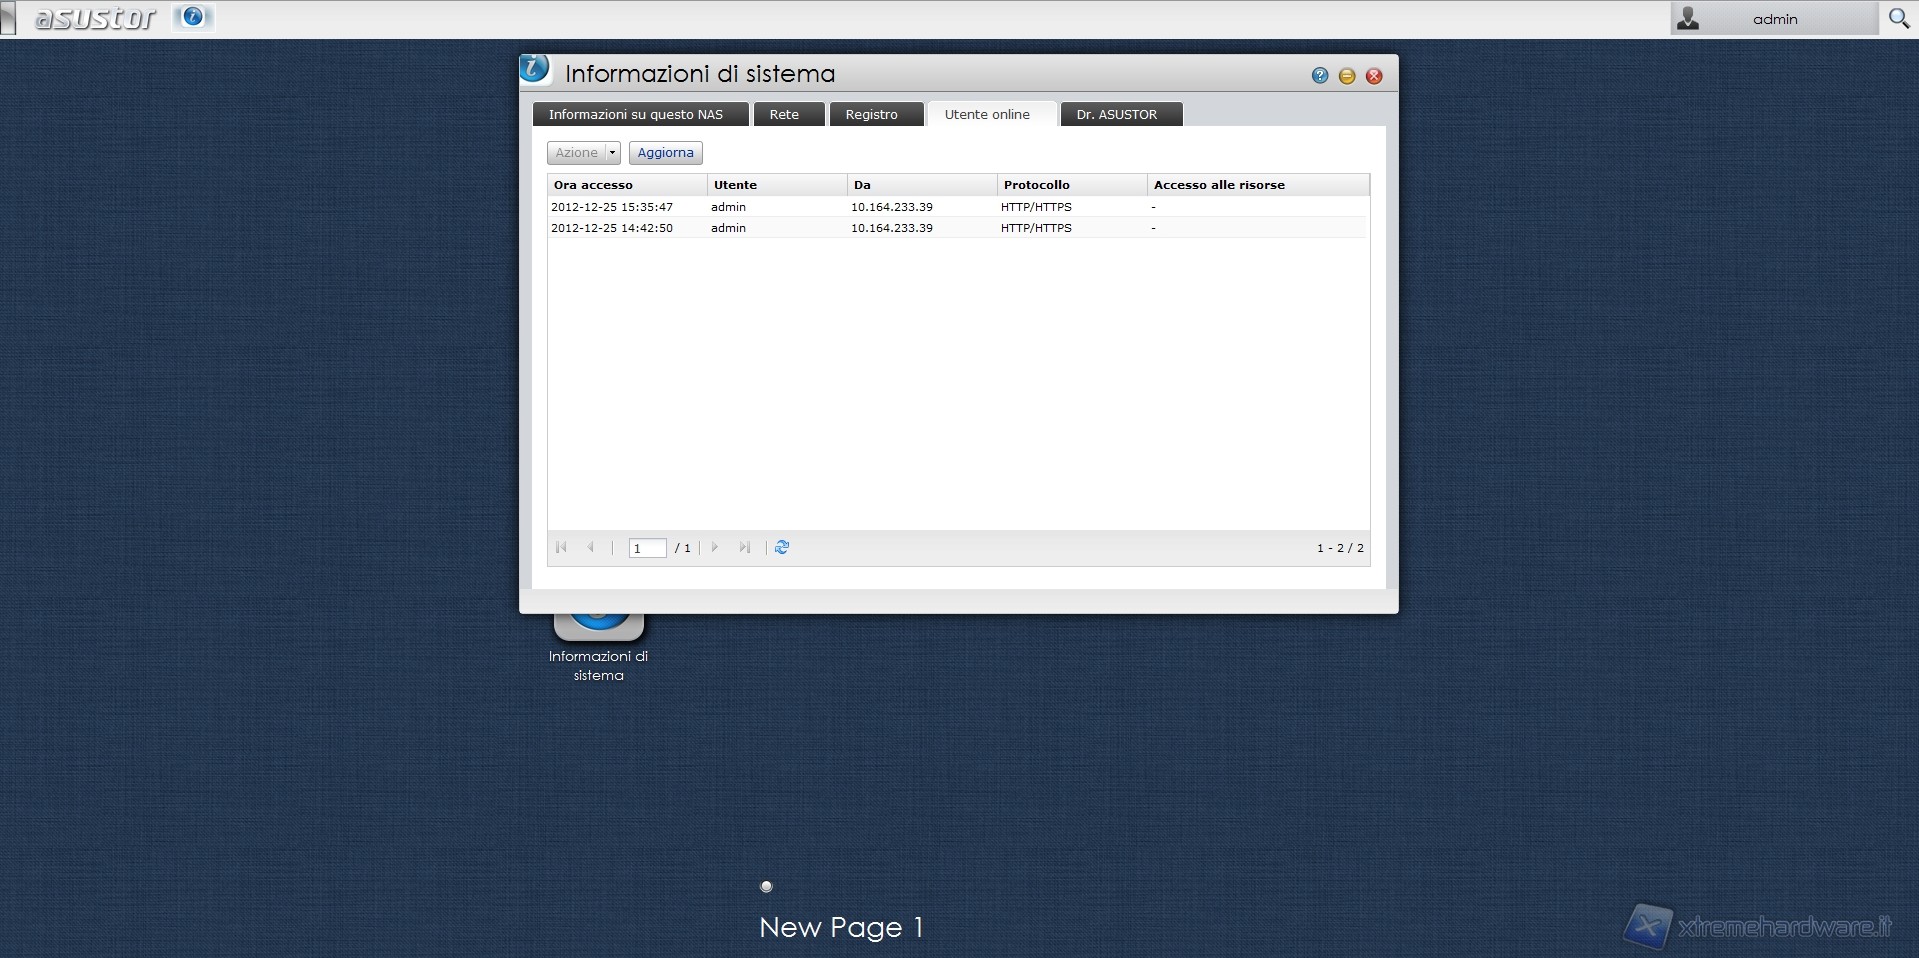Go to the previous page arrow icon
Screen dimensions: 1919x958
click(x=591, y=547)
